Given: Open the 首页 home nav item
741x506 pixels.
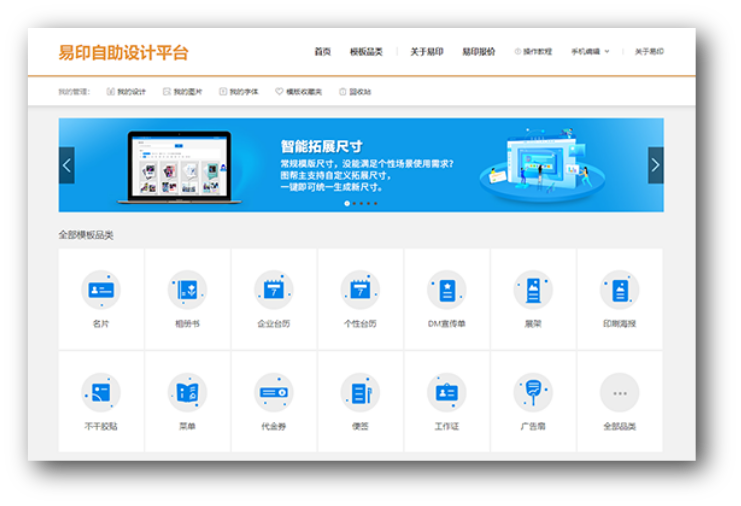Looking at the screenshot, I should (x=322, y=52).
